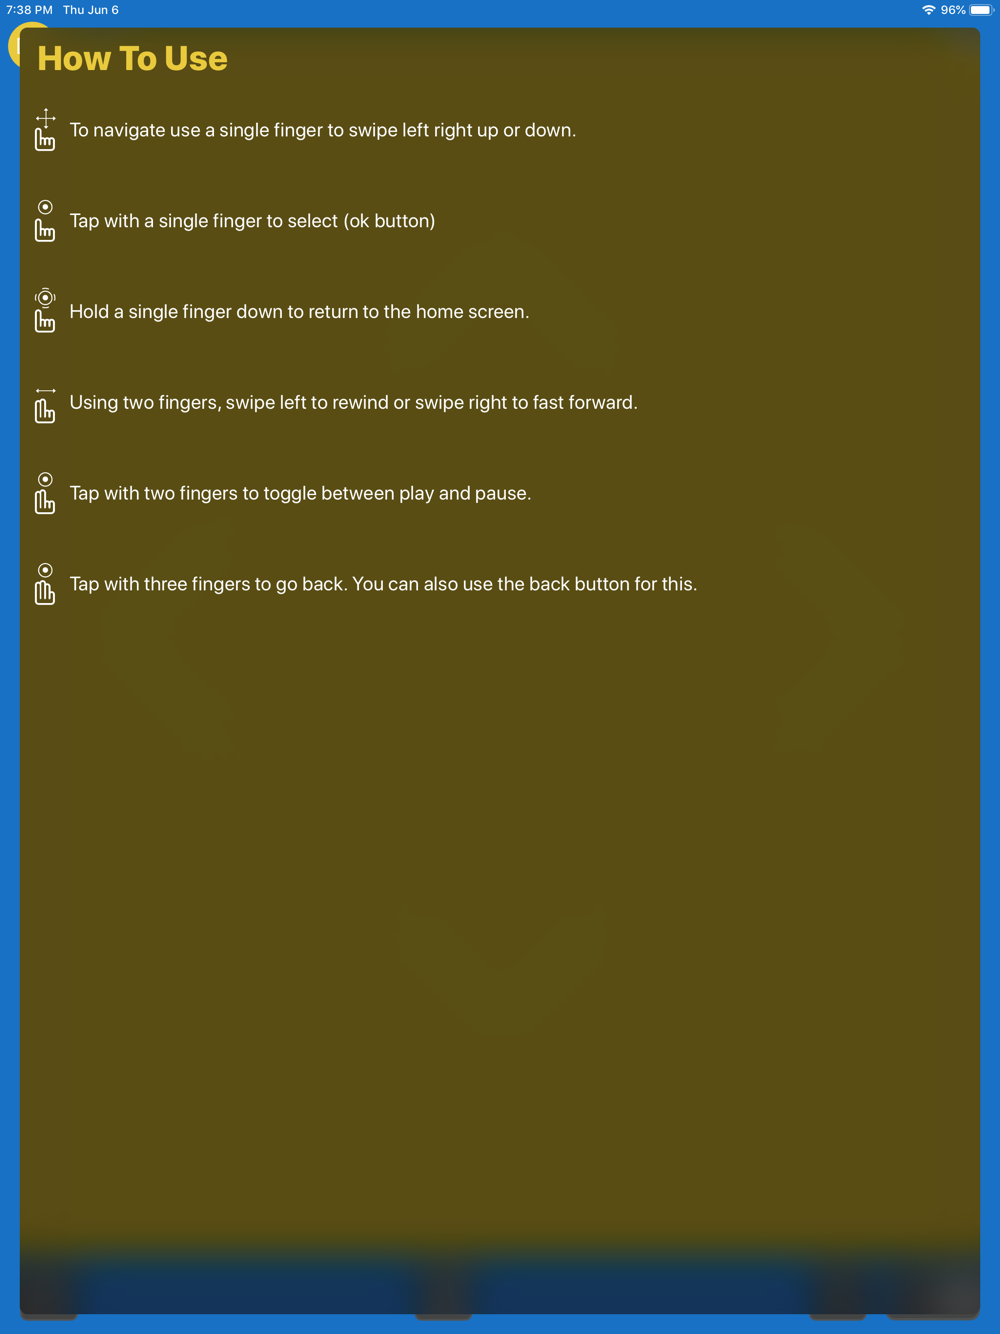Tap the battery indicator icon
Image resolution: width=1000 pixels, height=1334 pixels.
click(x=981, y=10)
